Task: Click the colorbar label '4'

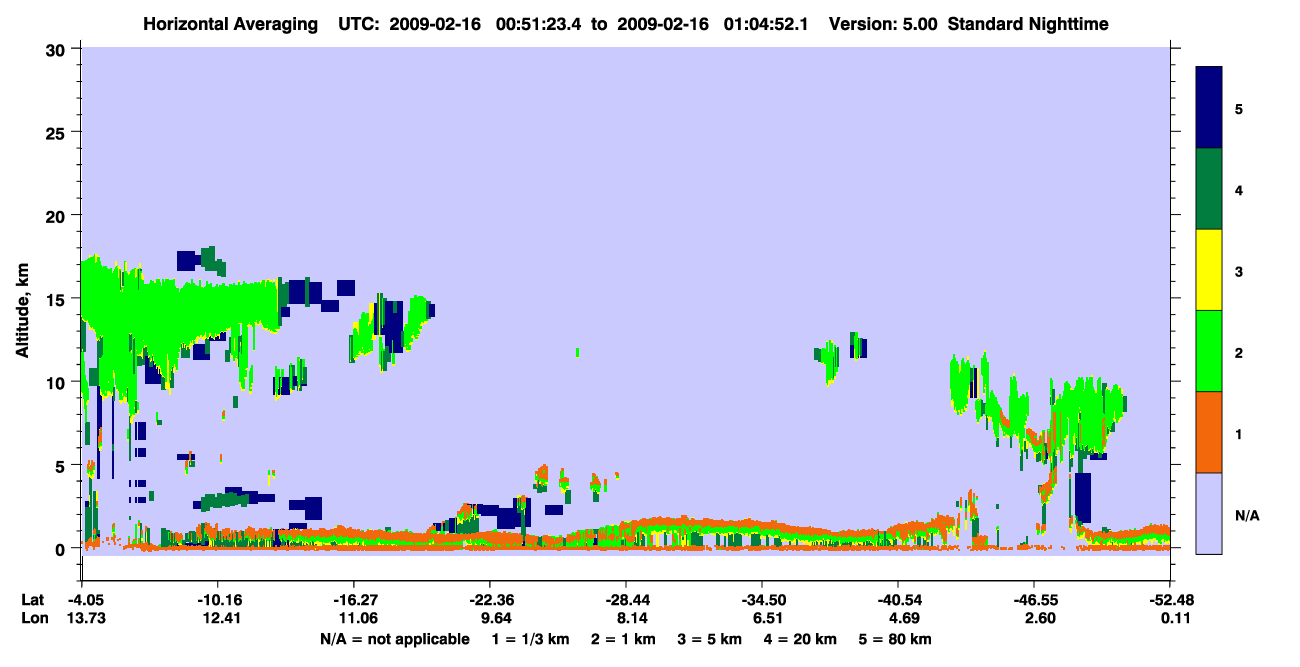Action: pyautogui.click(x=1239, y=189)
